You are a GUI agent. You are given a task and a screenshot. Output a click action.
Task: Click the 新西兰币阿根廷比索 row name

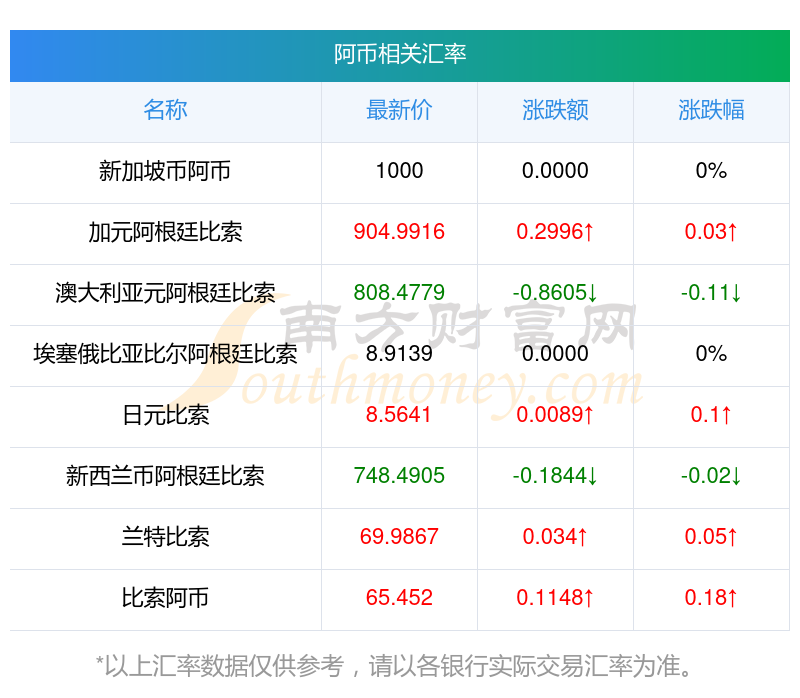[x=165, y=476]
